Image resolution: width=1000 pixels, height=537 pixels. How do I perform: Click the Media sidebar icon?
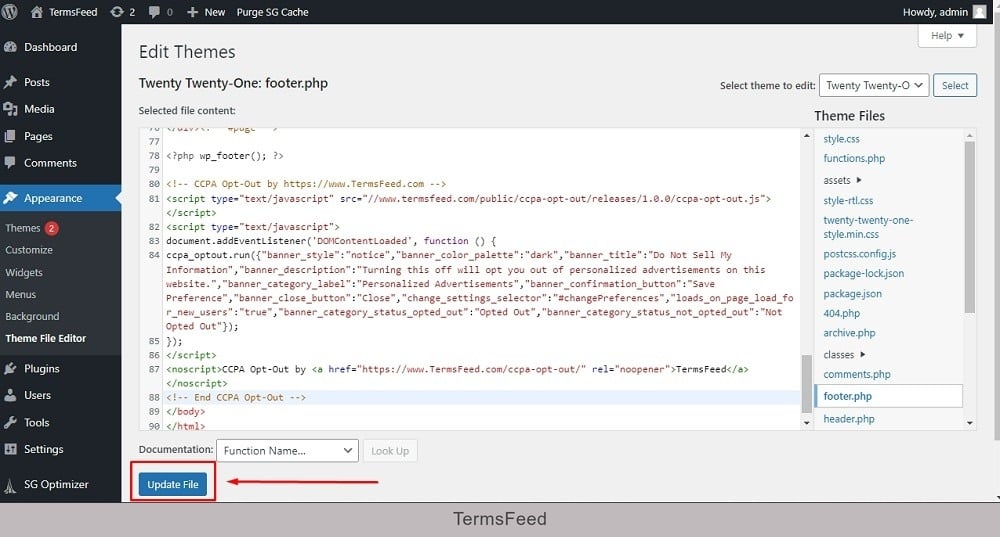pos(10,109)
